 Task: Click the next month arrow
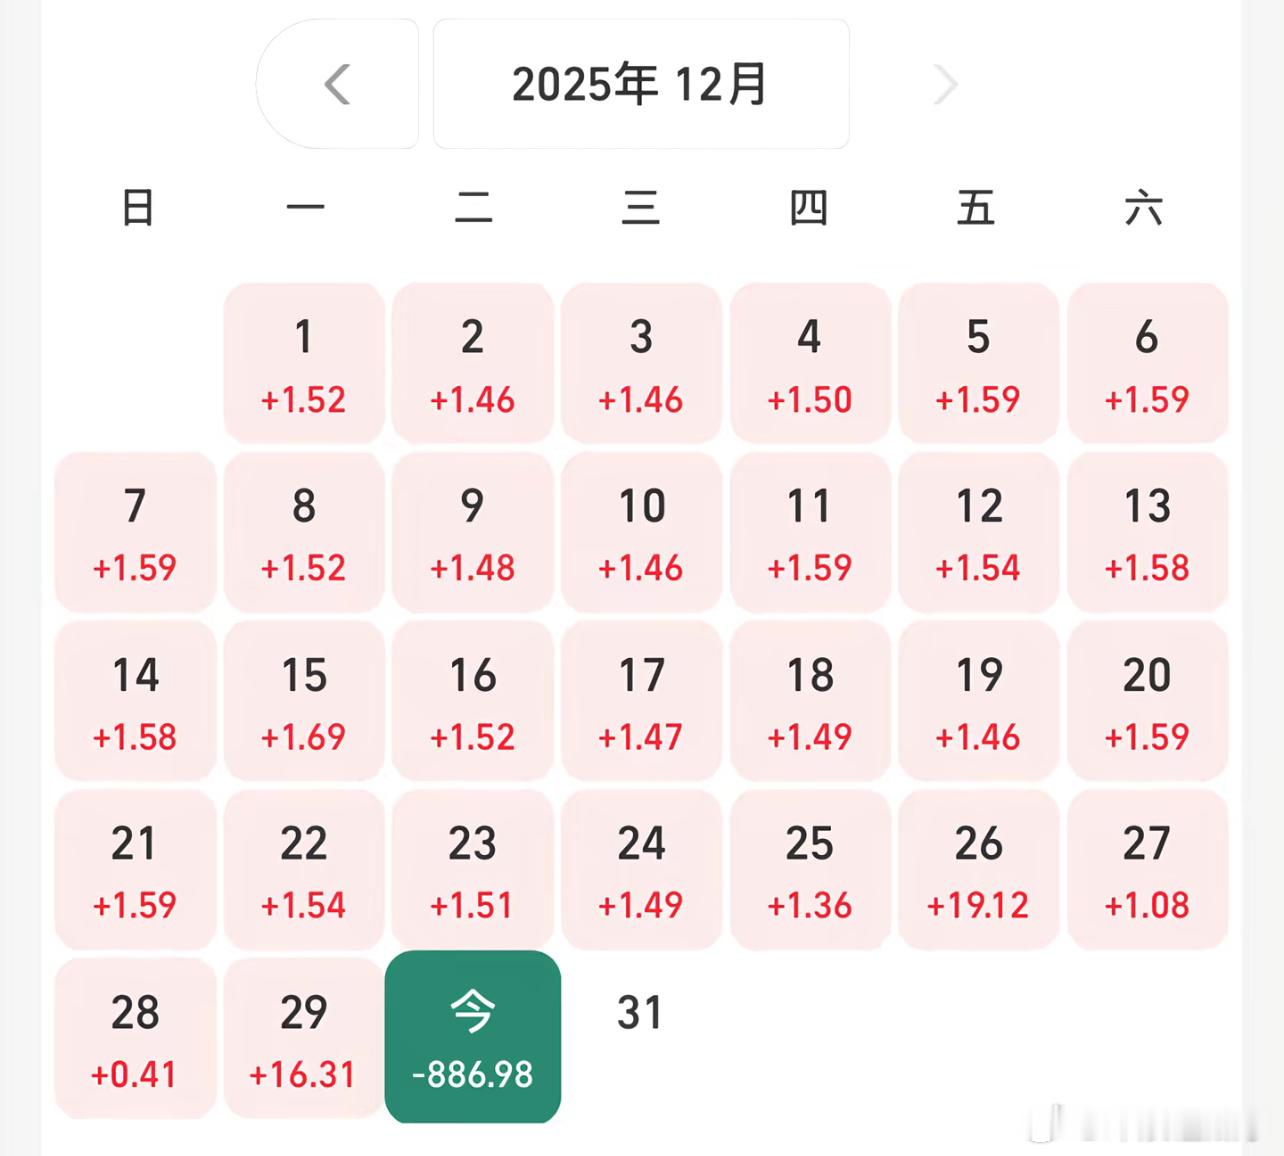[944, 85]
